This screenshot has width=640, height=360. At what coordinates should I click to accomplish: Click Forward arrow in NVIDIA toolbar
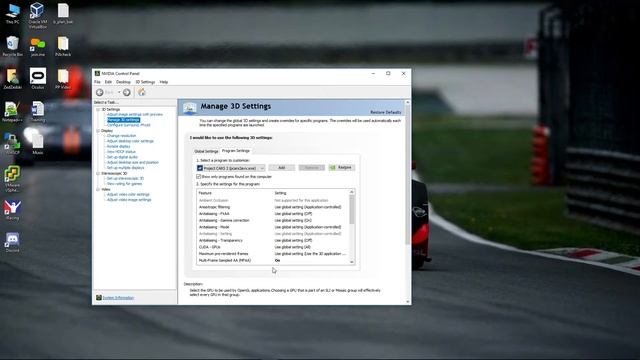[x=127, y=92]
